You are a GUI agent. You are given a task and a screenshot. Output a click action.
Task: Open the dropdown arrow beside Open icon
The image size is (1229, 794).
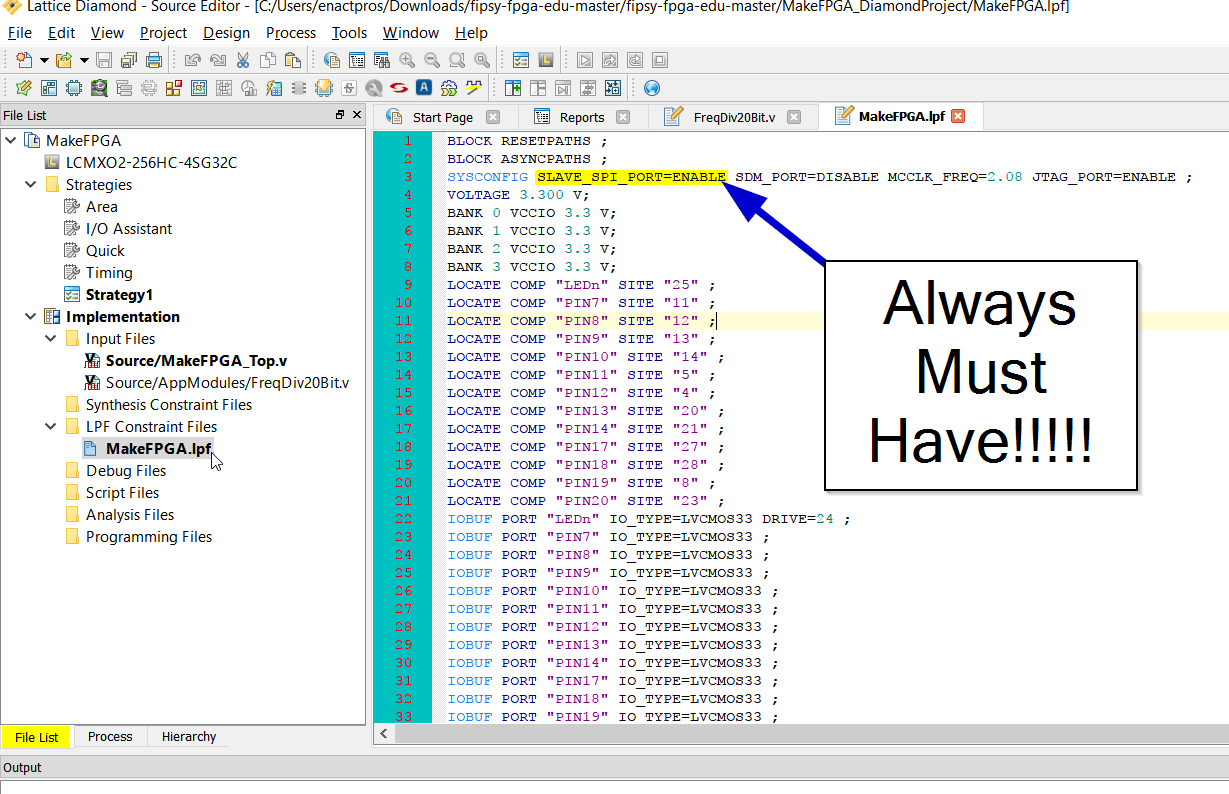coord(84,60)
